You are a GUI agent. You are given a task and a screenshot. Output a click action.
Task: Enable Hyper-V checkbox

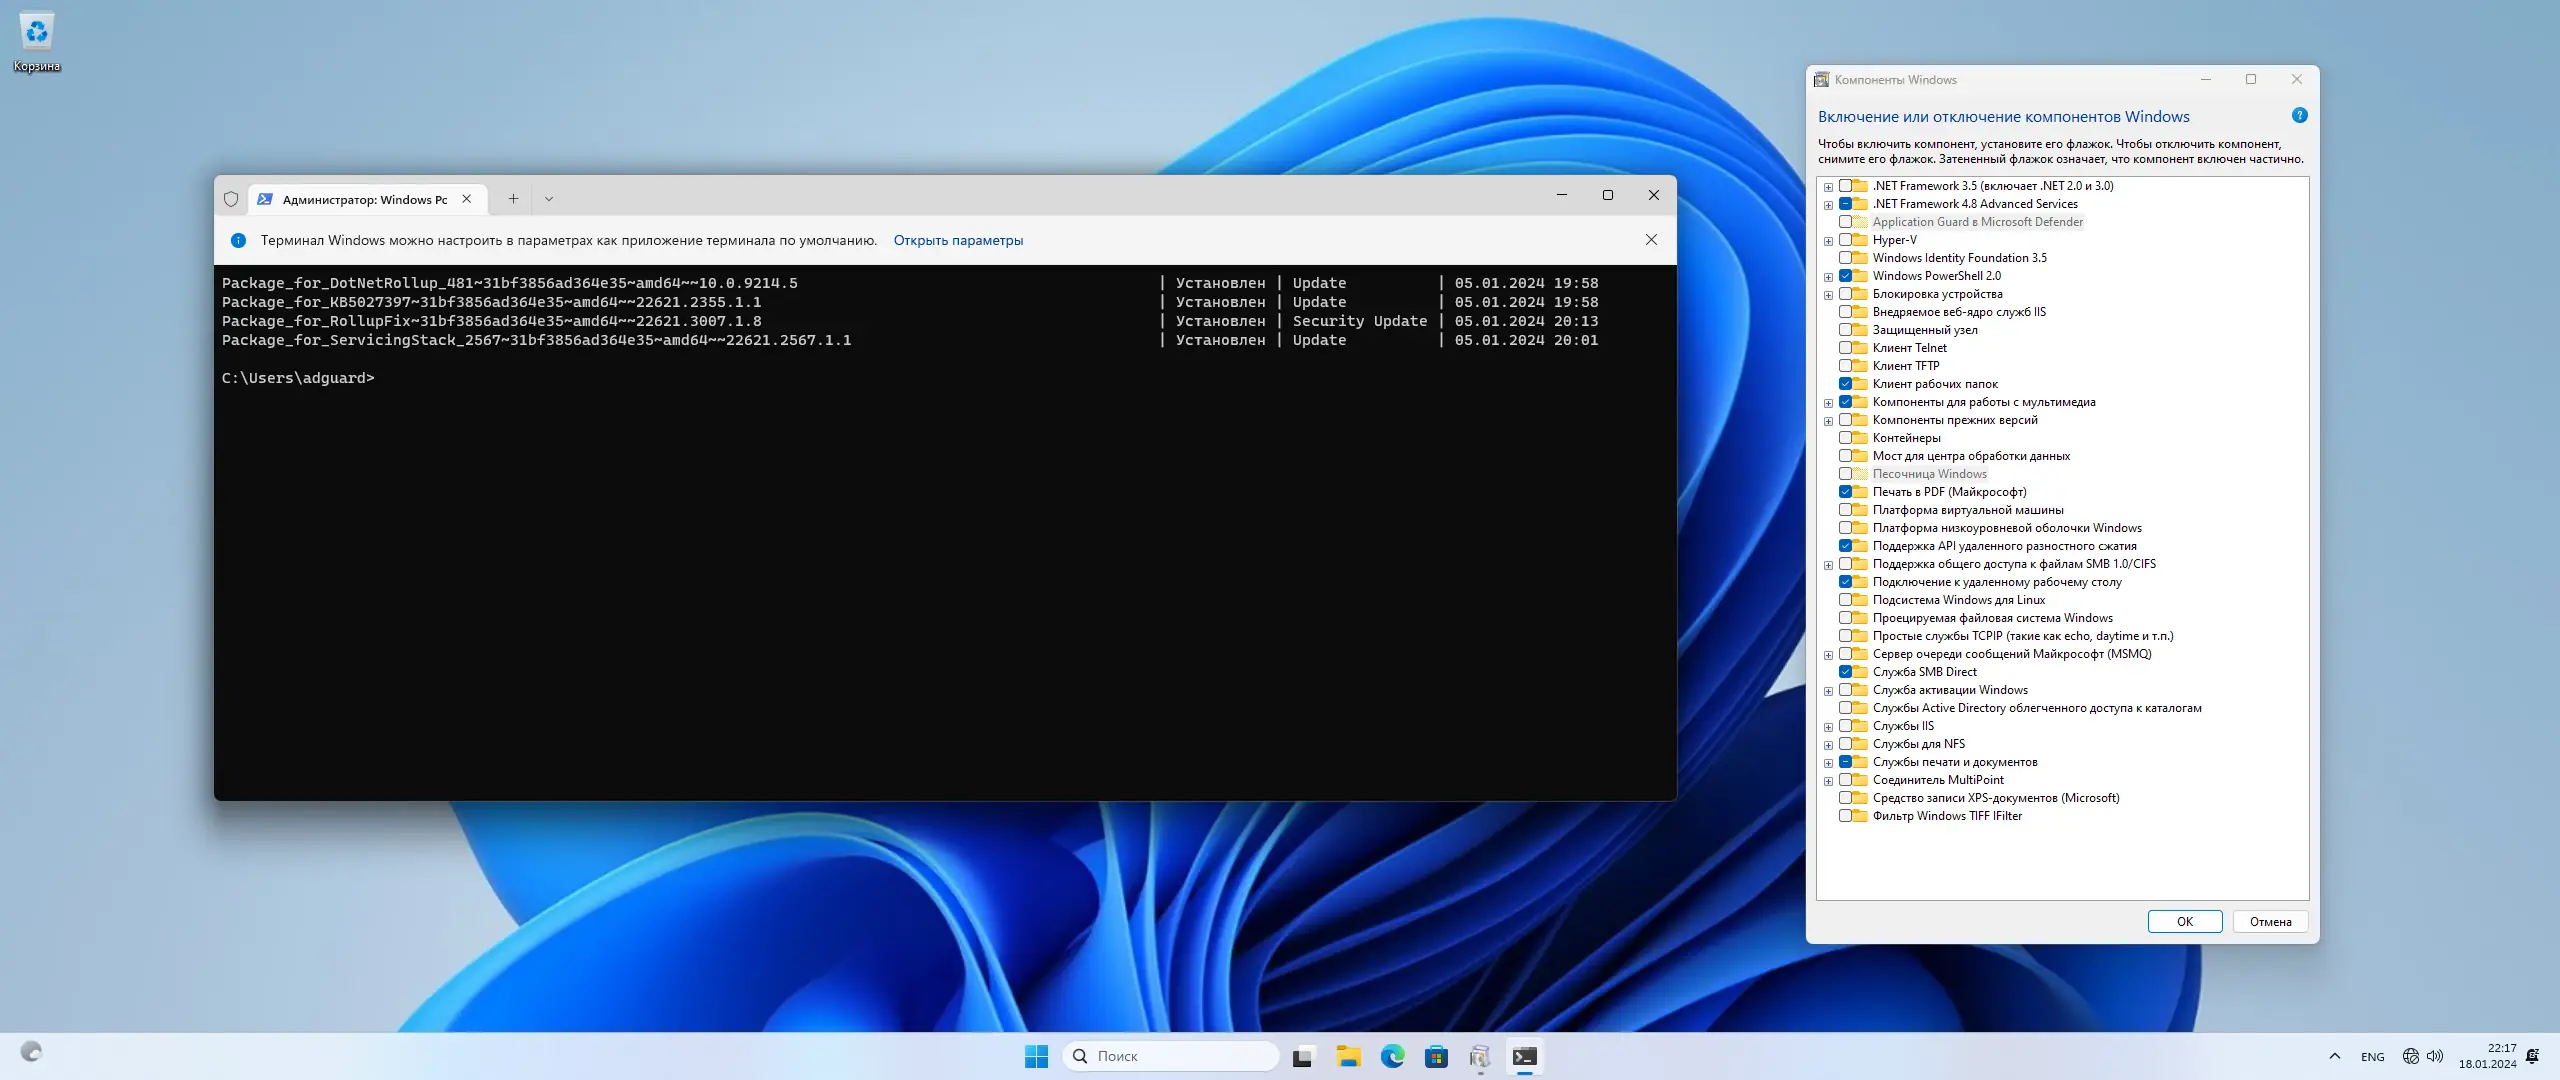click(1845, 240)
